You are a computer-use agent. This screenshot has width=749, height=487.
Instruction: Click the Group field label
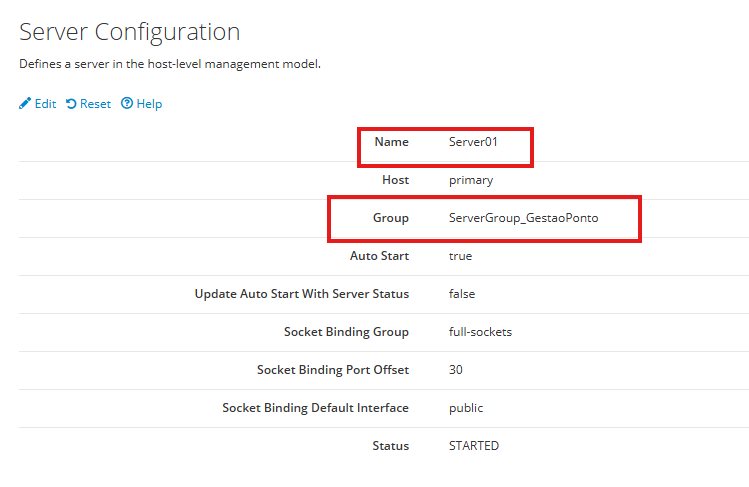tap(391, 218)
